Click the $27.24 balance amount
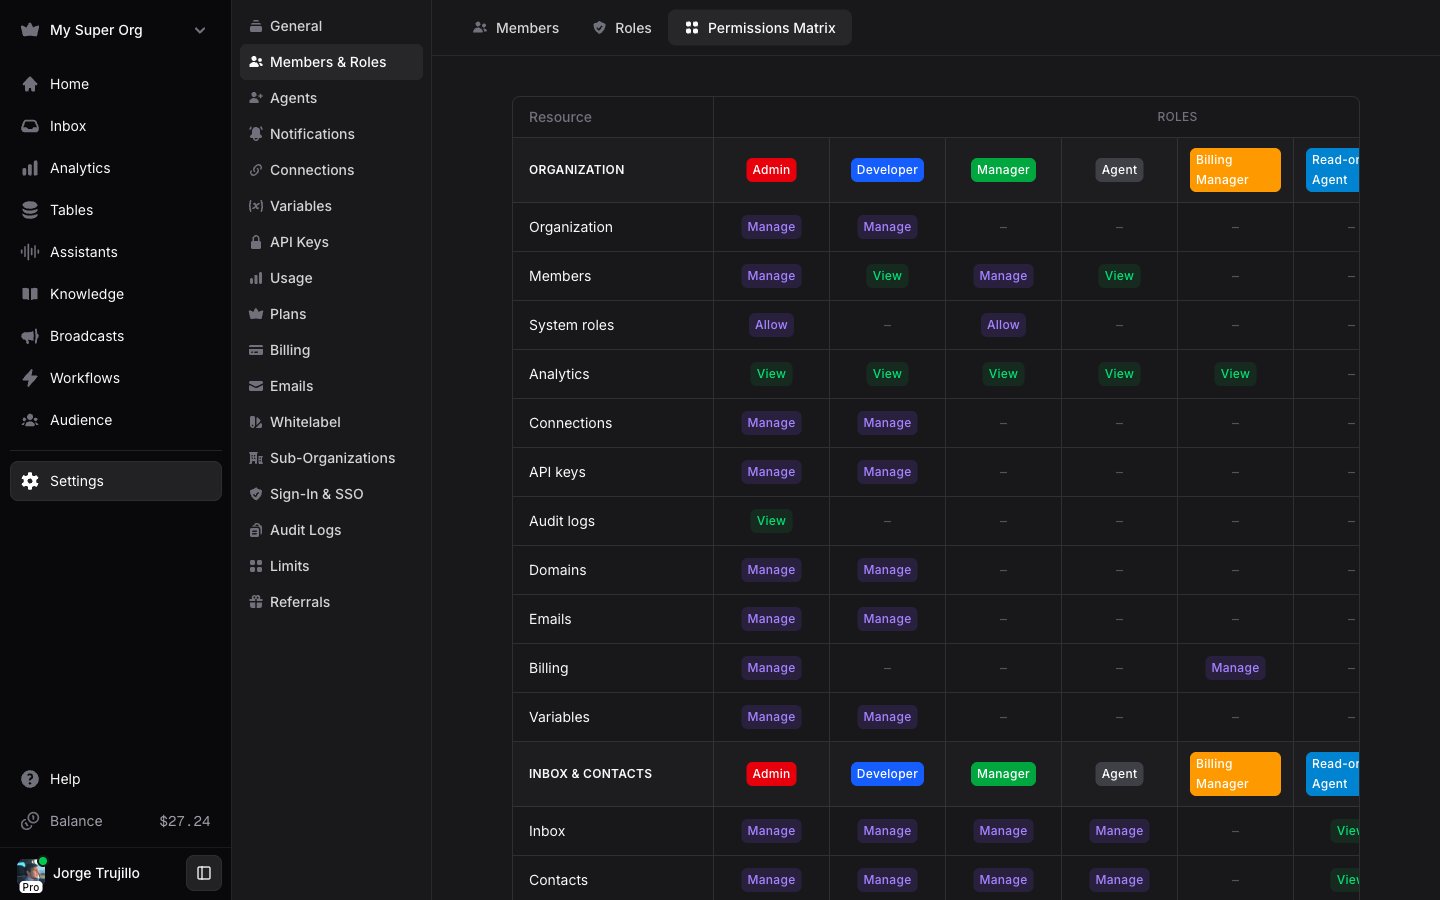This screenshot has height=900, width=1440. coord(185,821)
